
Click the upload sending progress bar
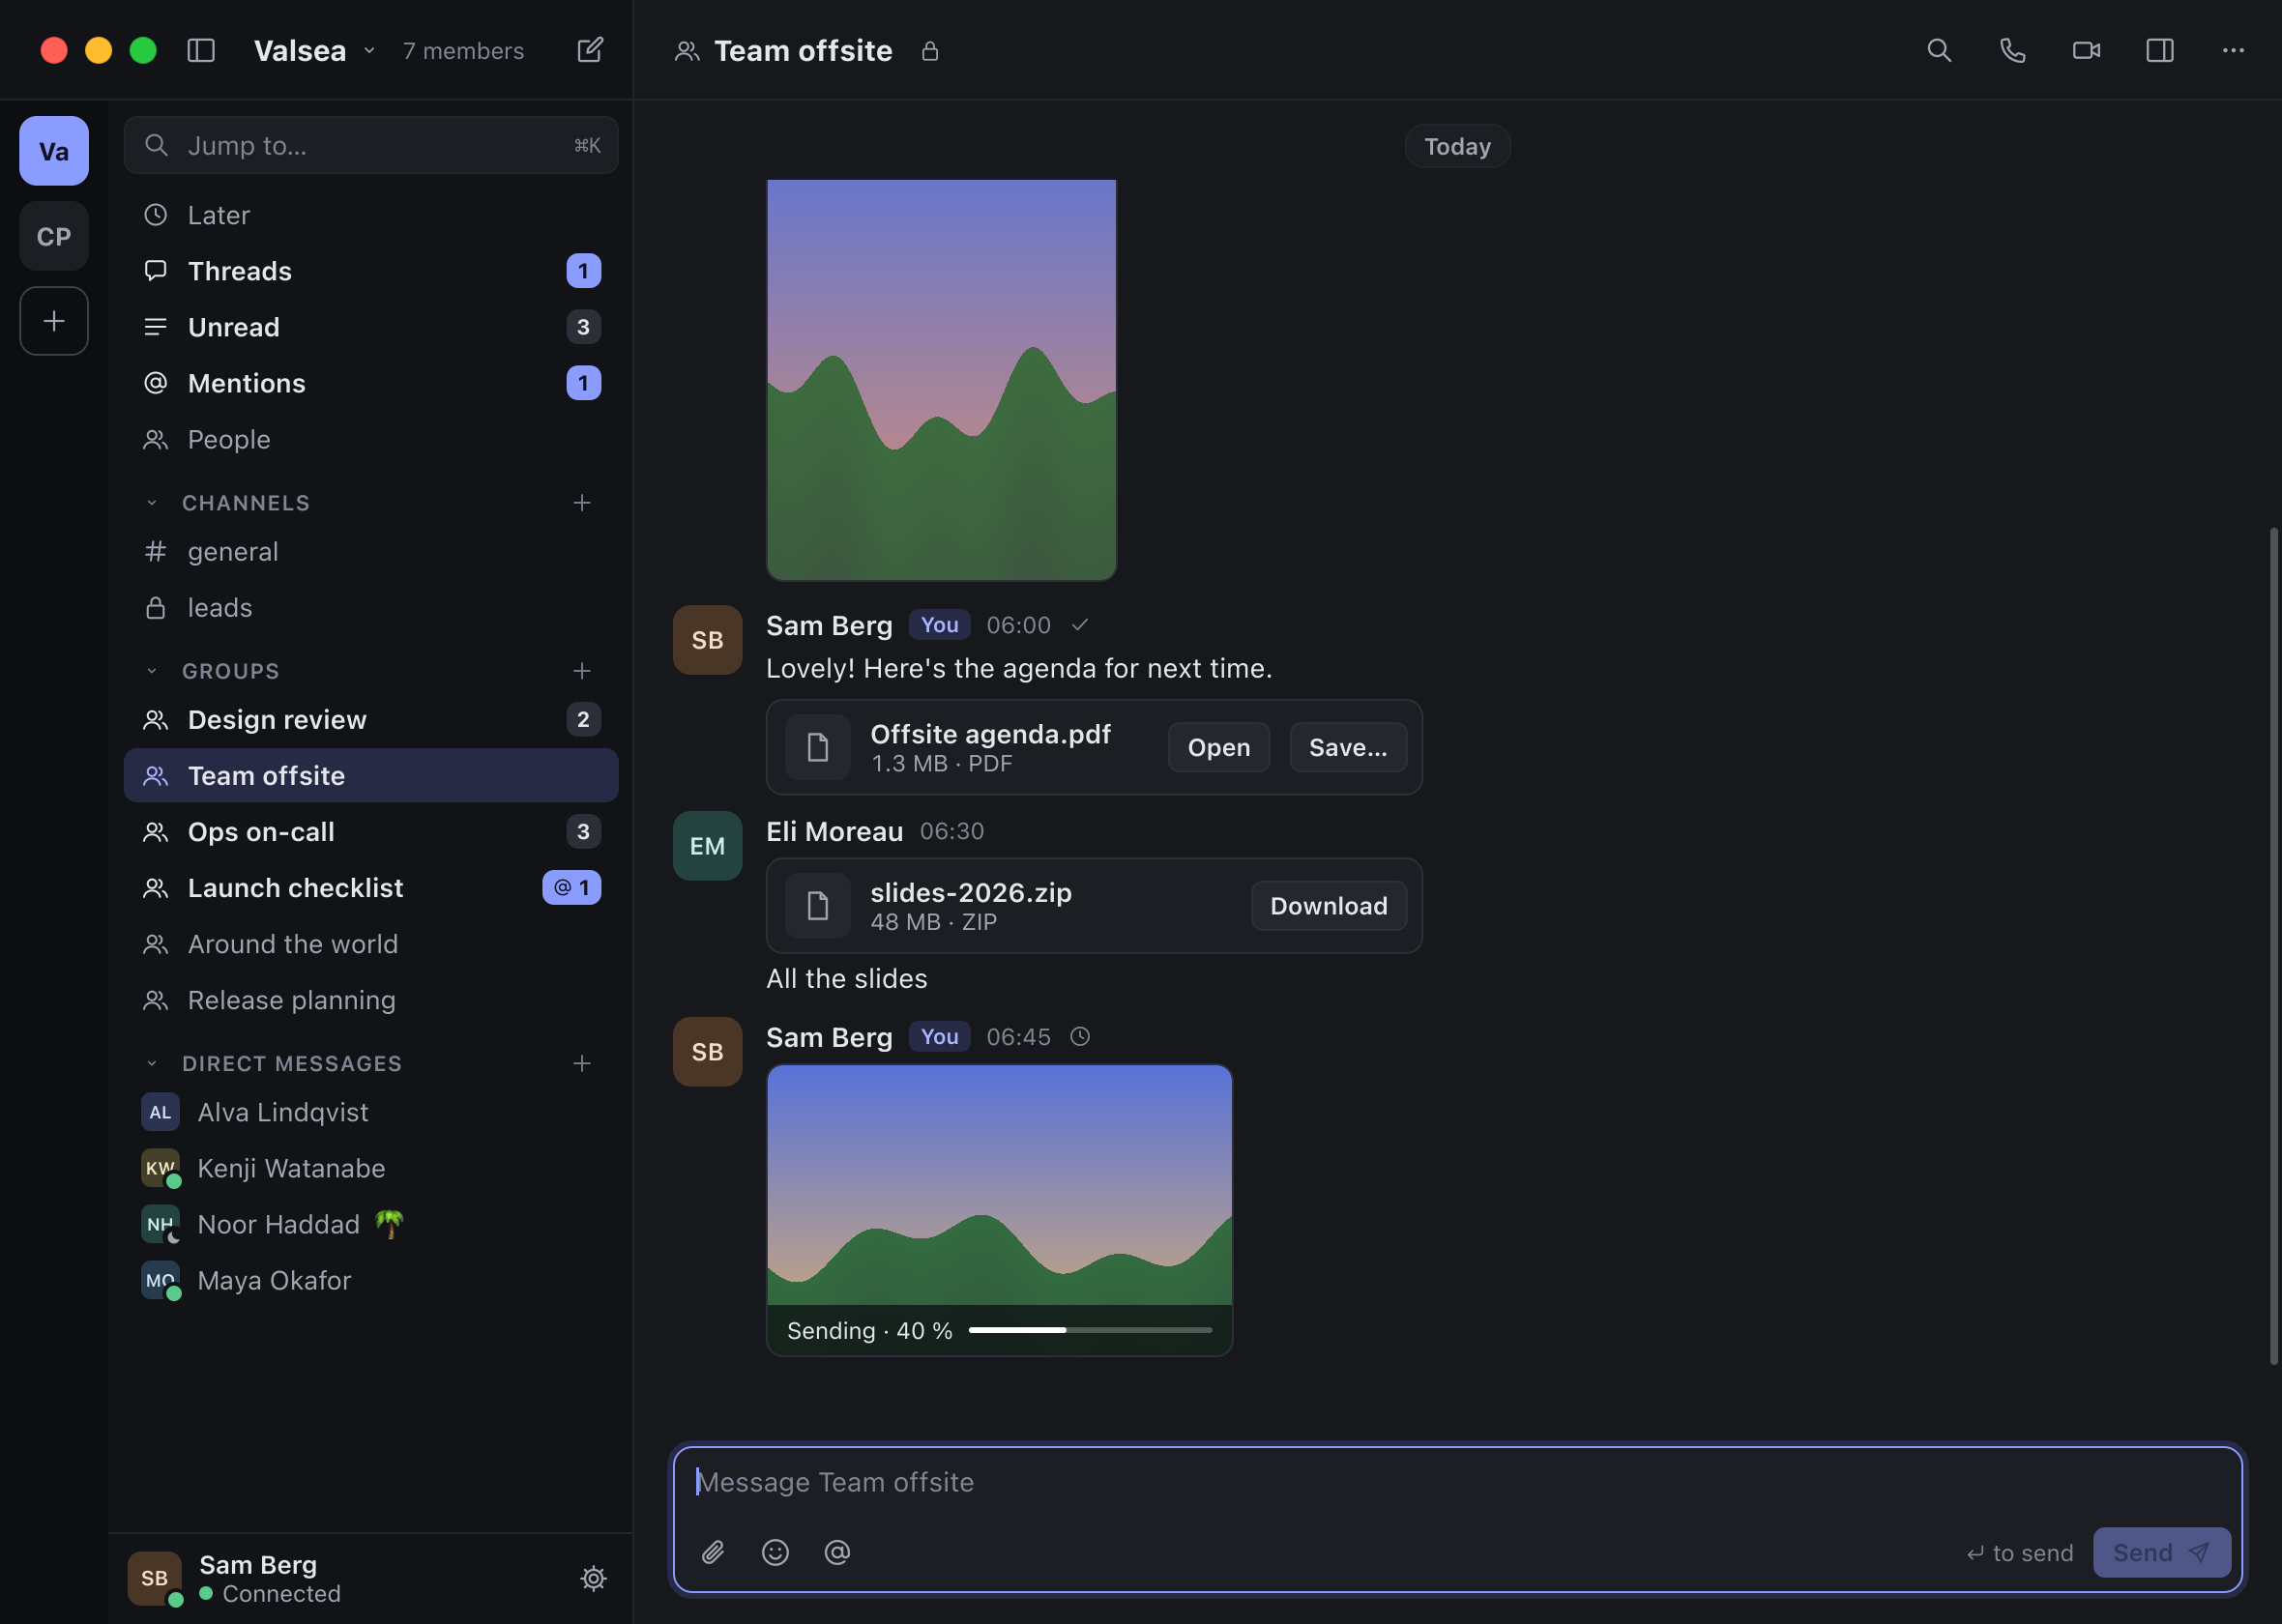[1090, 1330]
